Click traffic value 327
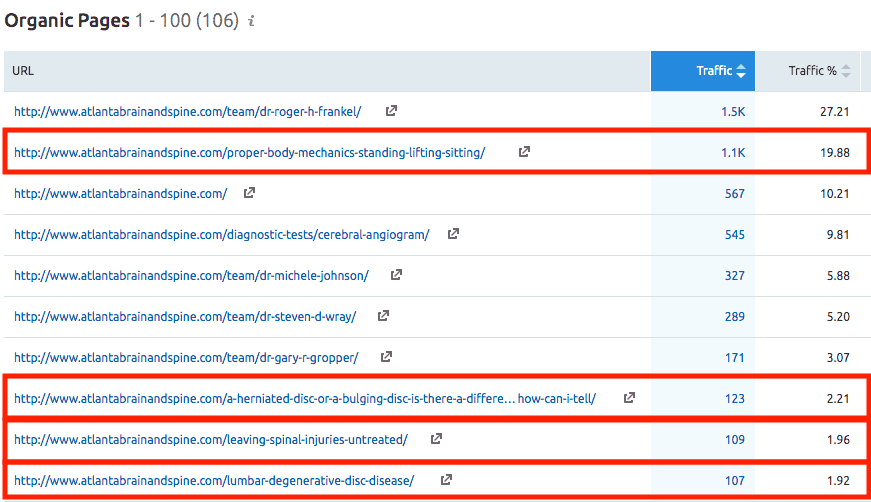Screen dimensions: 871x502 tap(734, 276)
